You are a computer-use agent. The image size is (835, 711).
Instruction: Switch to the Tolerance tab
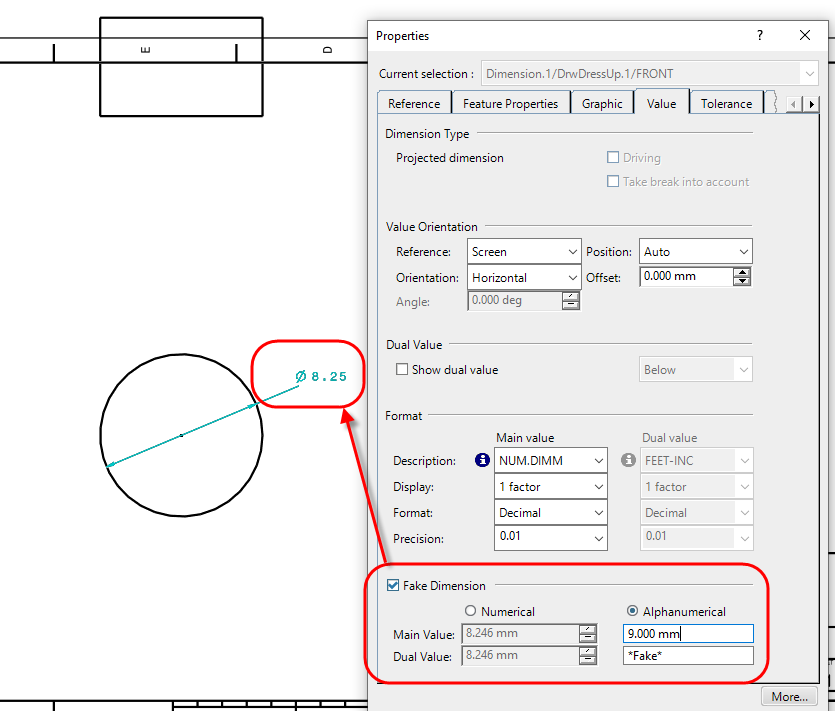(x=726, y=104)
